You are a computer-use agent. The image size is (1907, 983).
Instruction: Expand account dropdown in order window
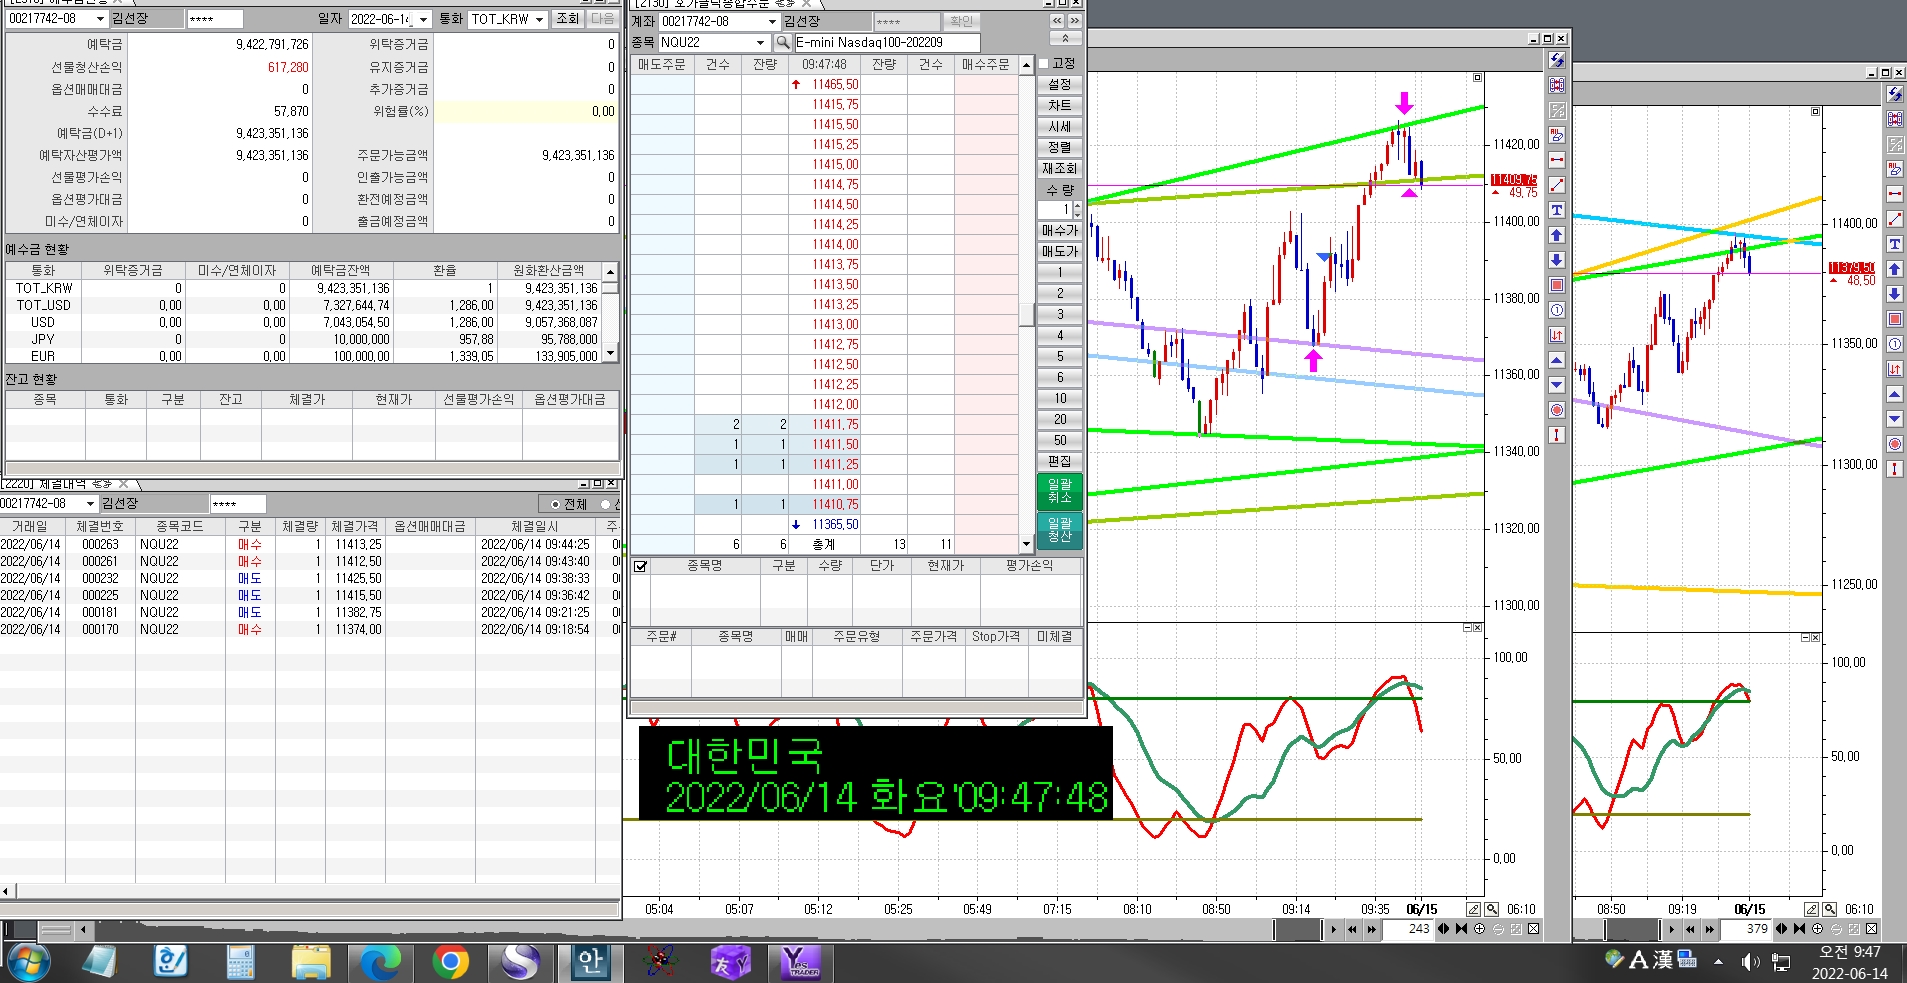coord(773,21)
